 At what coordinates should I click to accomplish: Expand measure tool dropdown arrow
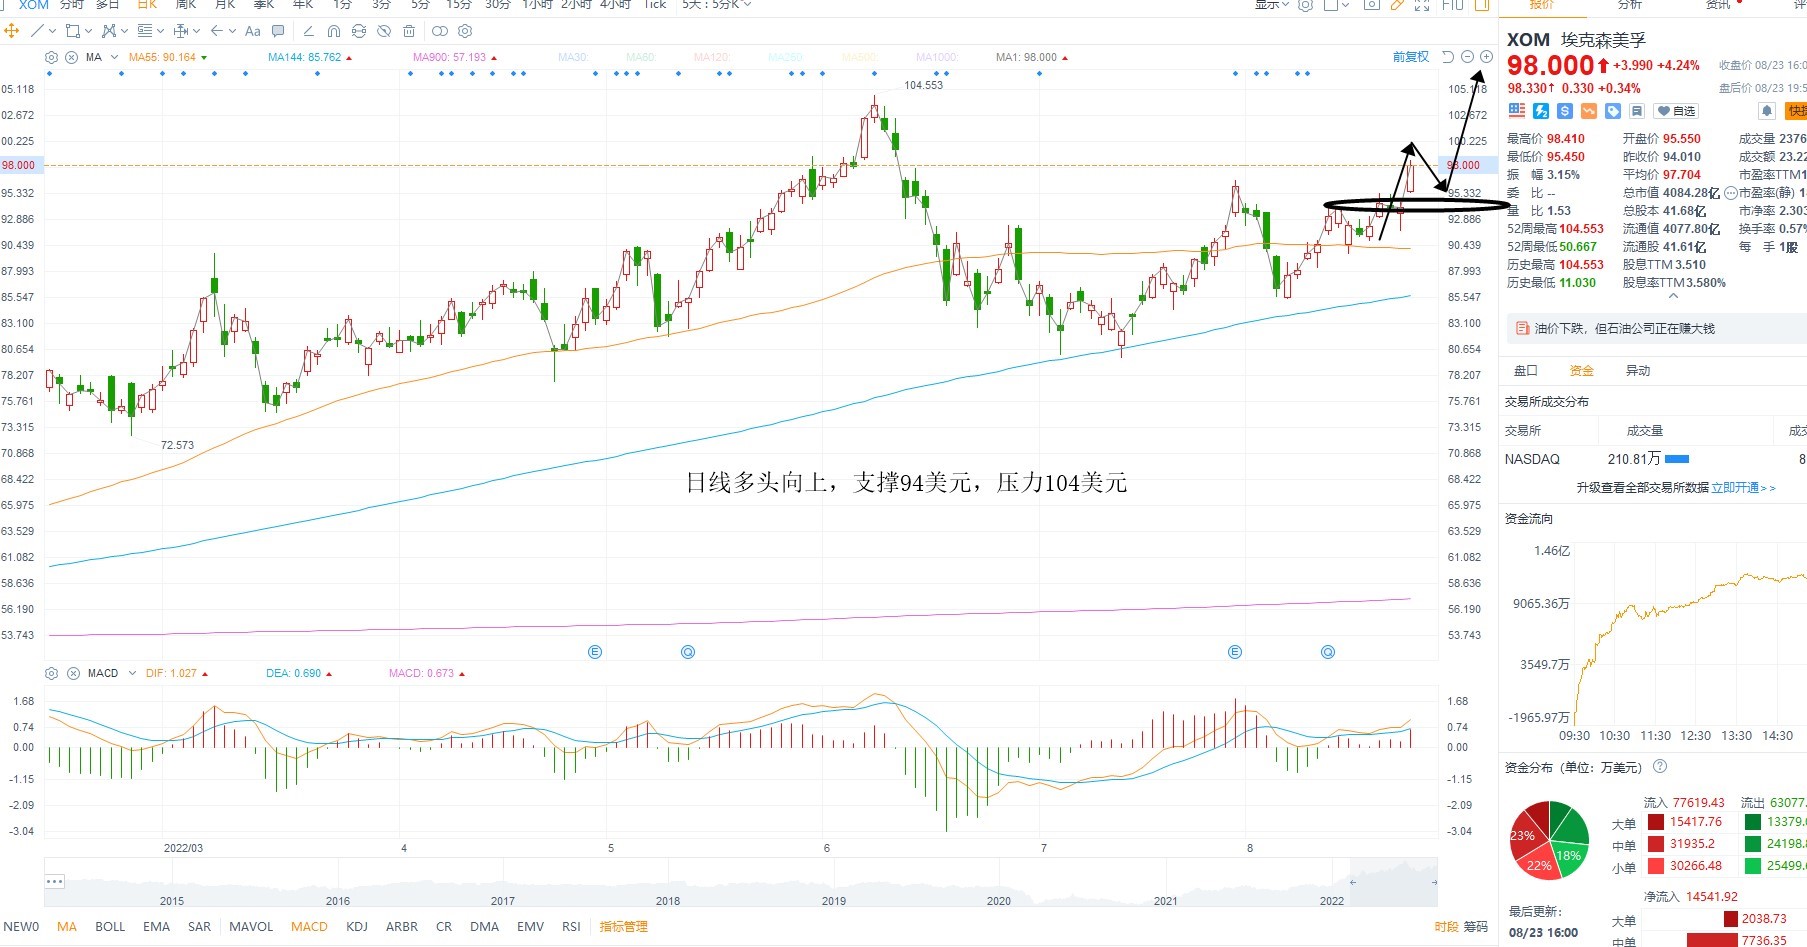pos(196,31)
